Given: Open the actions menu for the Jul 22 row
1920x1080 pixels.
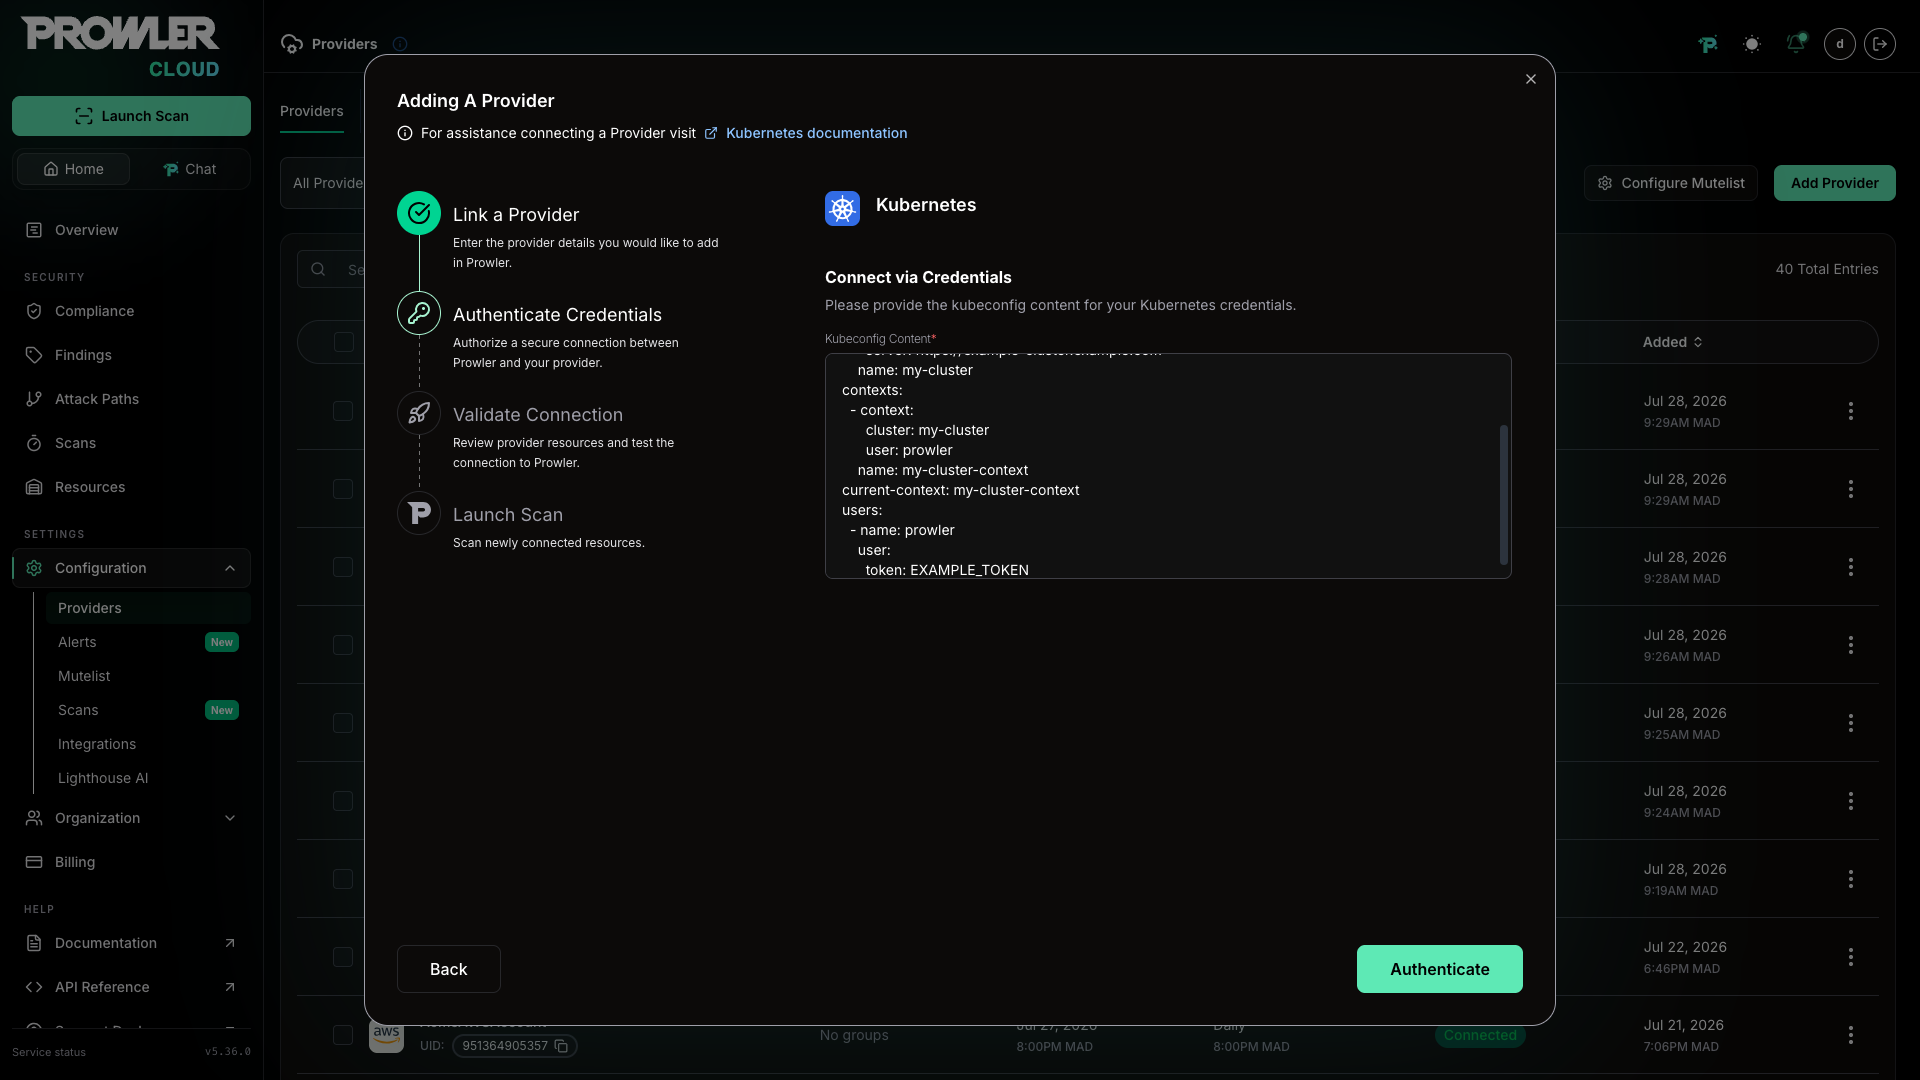Looking at the screenshot, I should (x=1850, y=957).
